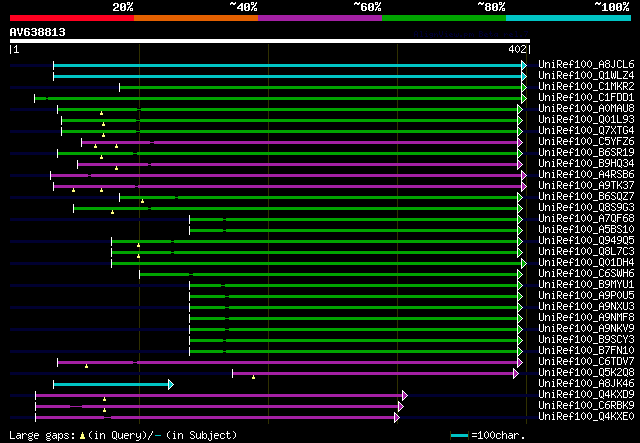Click the yellow gap marker under the B6SQZ7 bar
The width and height of the screenshot is (640, 443).
click(x=142, y=201)
